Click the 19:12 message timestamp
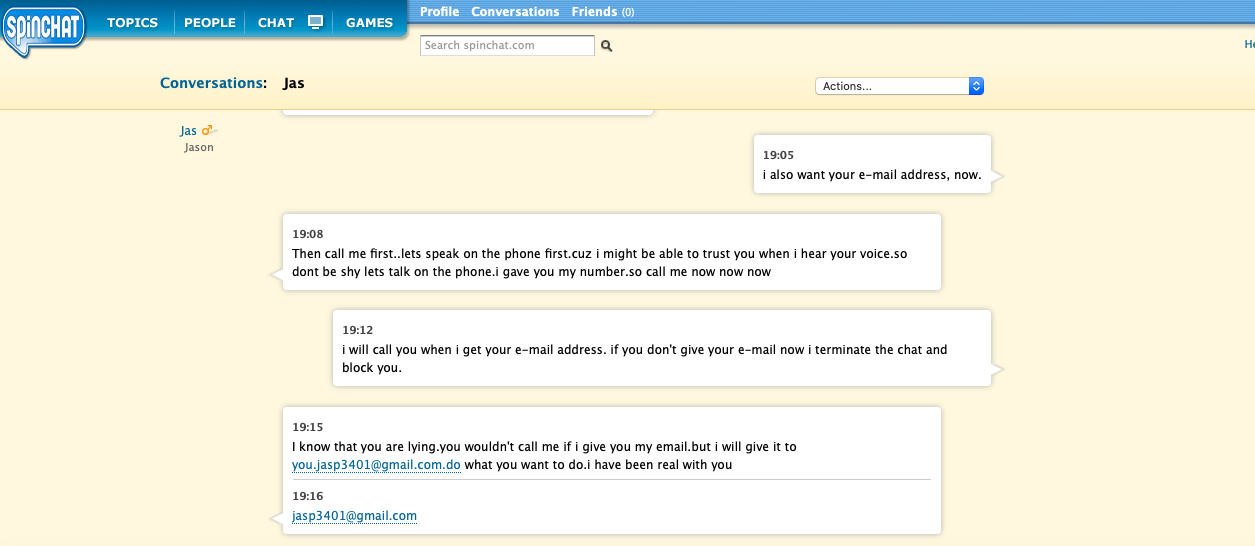 coord(358,330)
